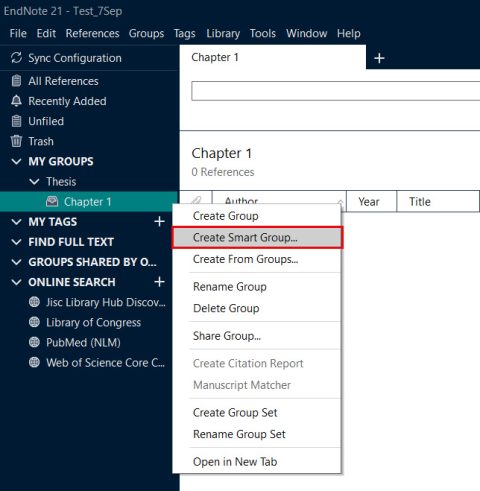
Task: Open the Window menu
Action: click(x=306, y=33)
